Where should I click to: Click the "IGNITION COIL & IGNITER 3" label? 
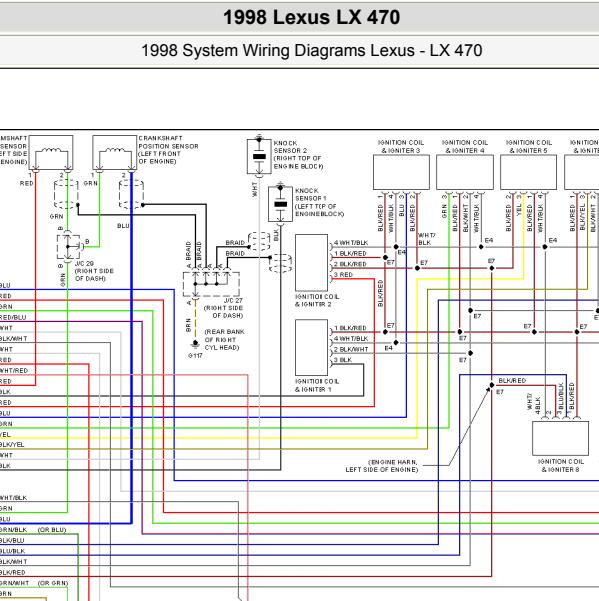[401, 146]
